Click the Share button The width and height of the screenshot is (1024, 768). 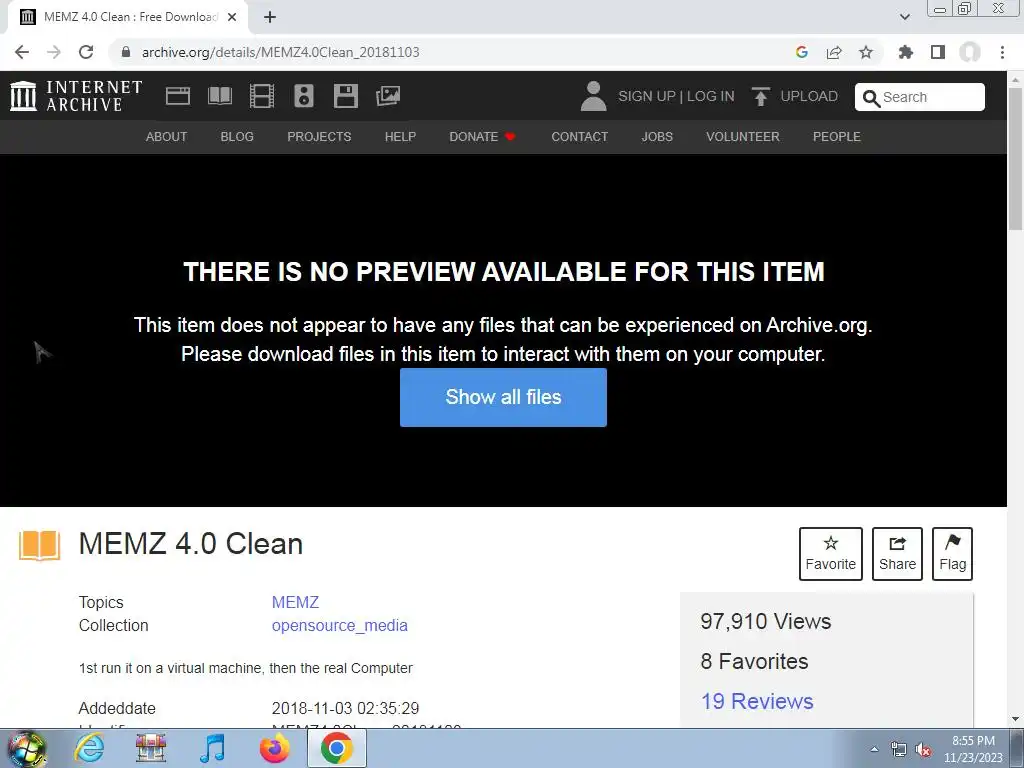point(897,553)
